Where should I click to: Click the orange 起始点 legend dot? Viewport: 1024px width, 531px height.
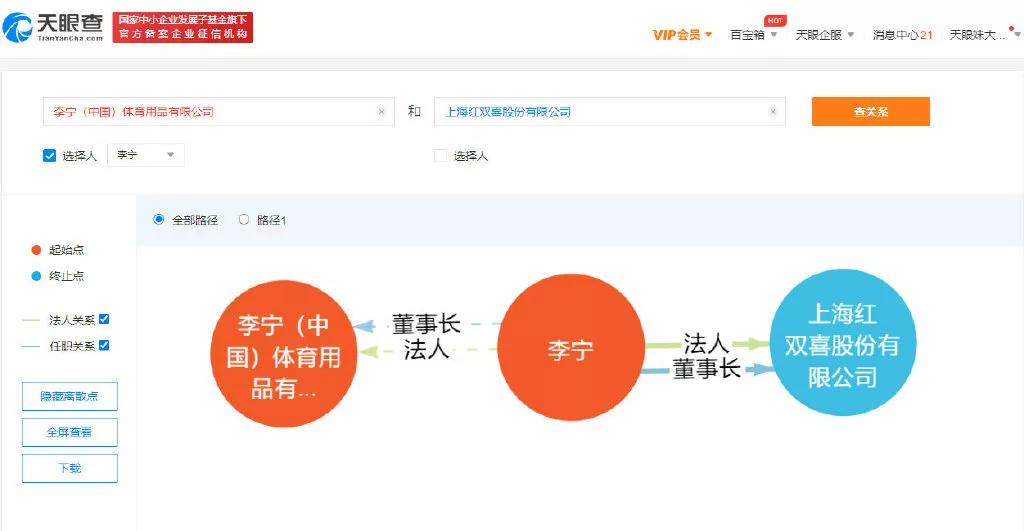tap(36, 250)
